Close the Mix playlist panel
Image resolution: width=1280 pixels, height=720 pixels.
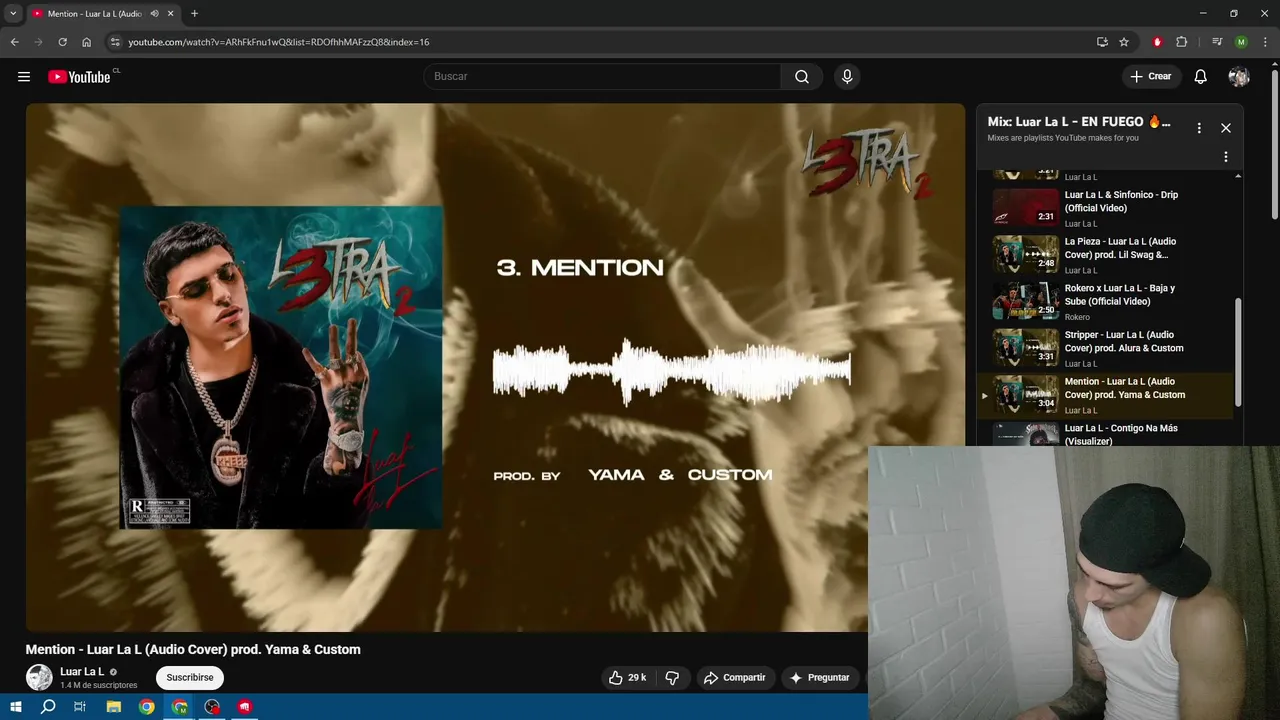[1226, 128]
